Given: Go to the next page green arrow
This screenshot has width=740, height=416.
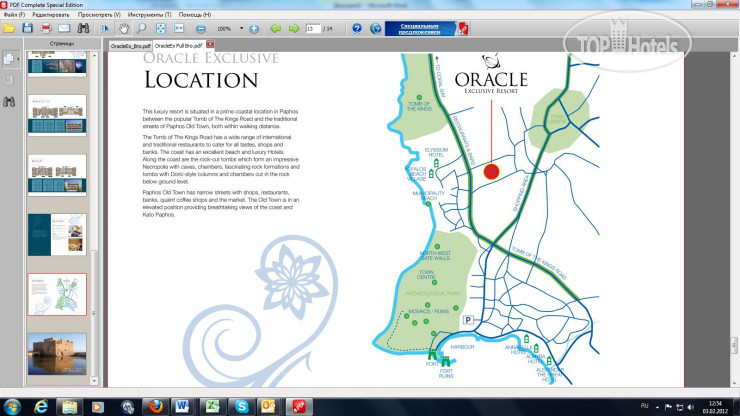Looking at the screenshot, I should point(294,29).
